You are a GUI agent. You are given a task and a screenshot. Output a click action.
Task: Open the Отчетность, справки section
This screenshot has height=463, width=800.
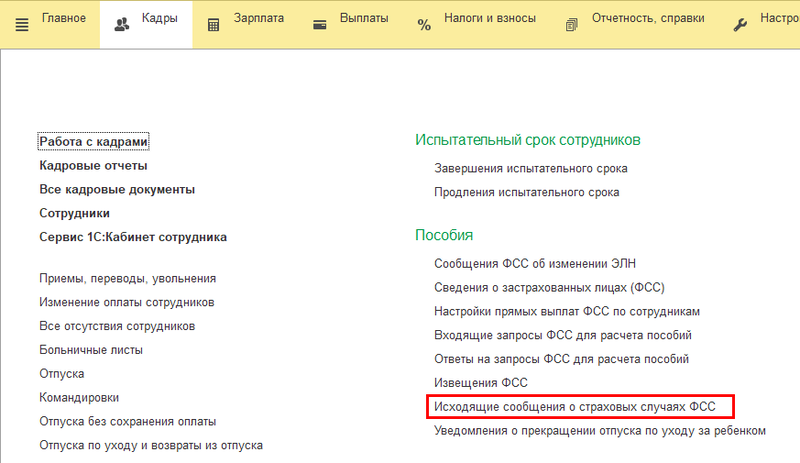648,18
